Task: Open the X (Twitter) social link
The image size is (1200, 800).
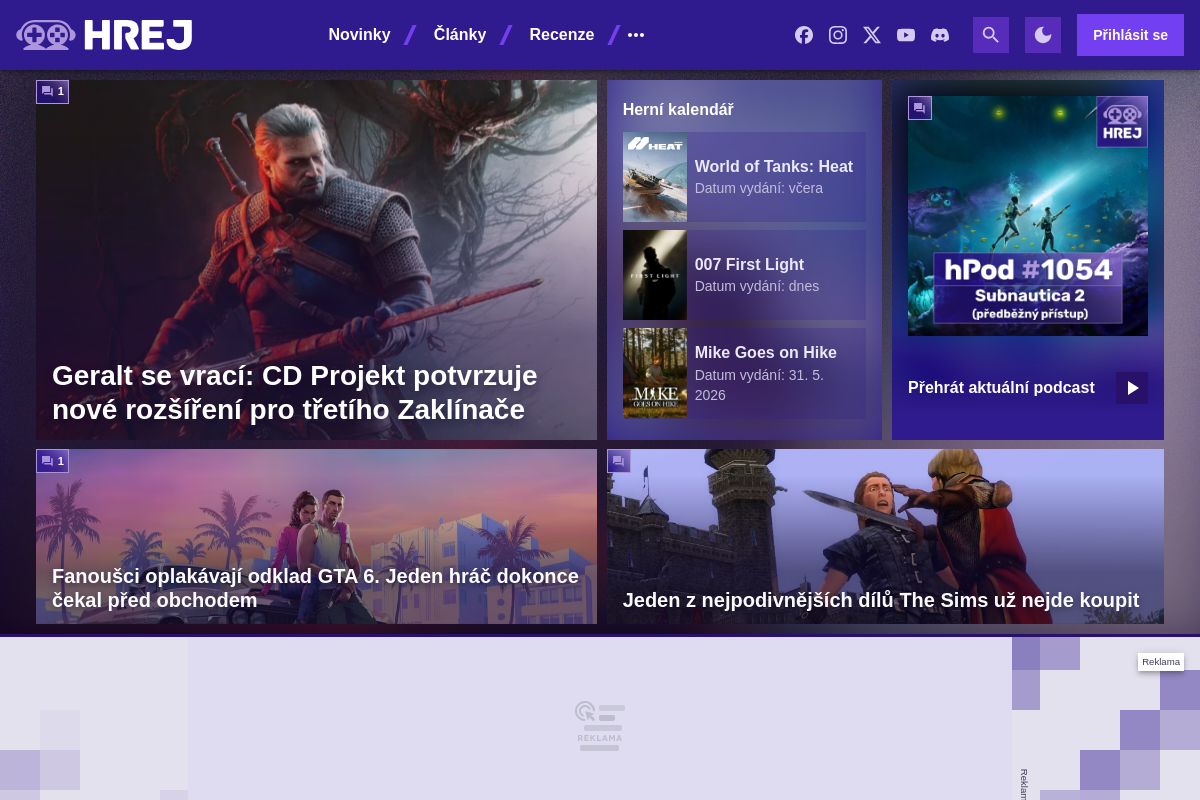Action: pos(872,35)
